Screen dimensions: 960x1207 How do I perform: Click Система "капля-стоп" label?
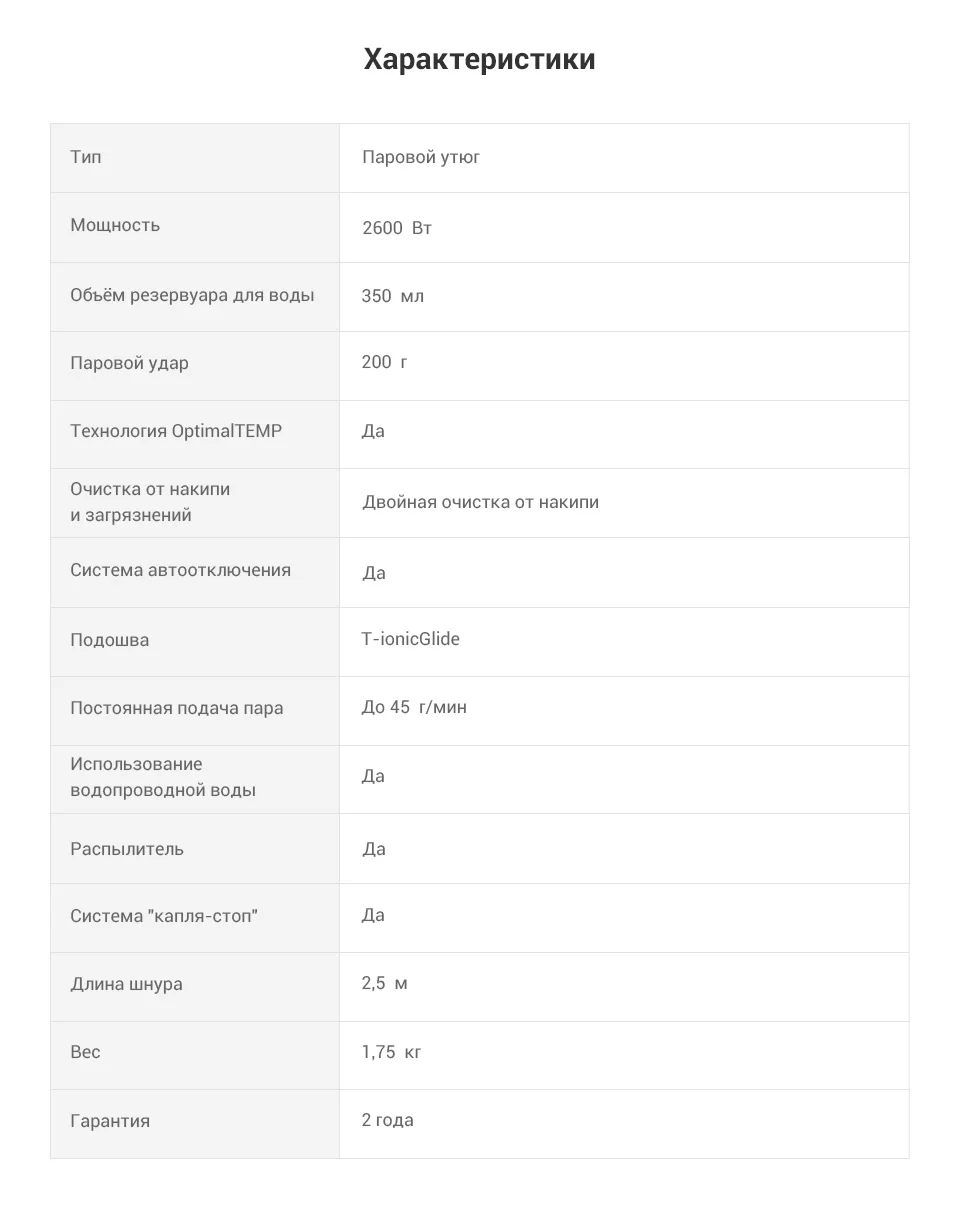coord(164,916)
